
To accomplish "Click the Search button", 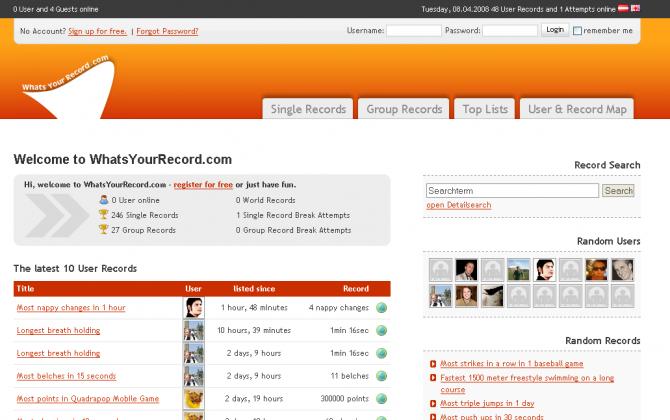I will click(618, 191).
